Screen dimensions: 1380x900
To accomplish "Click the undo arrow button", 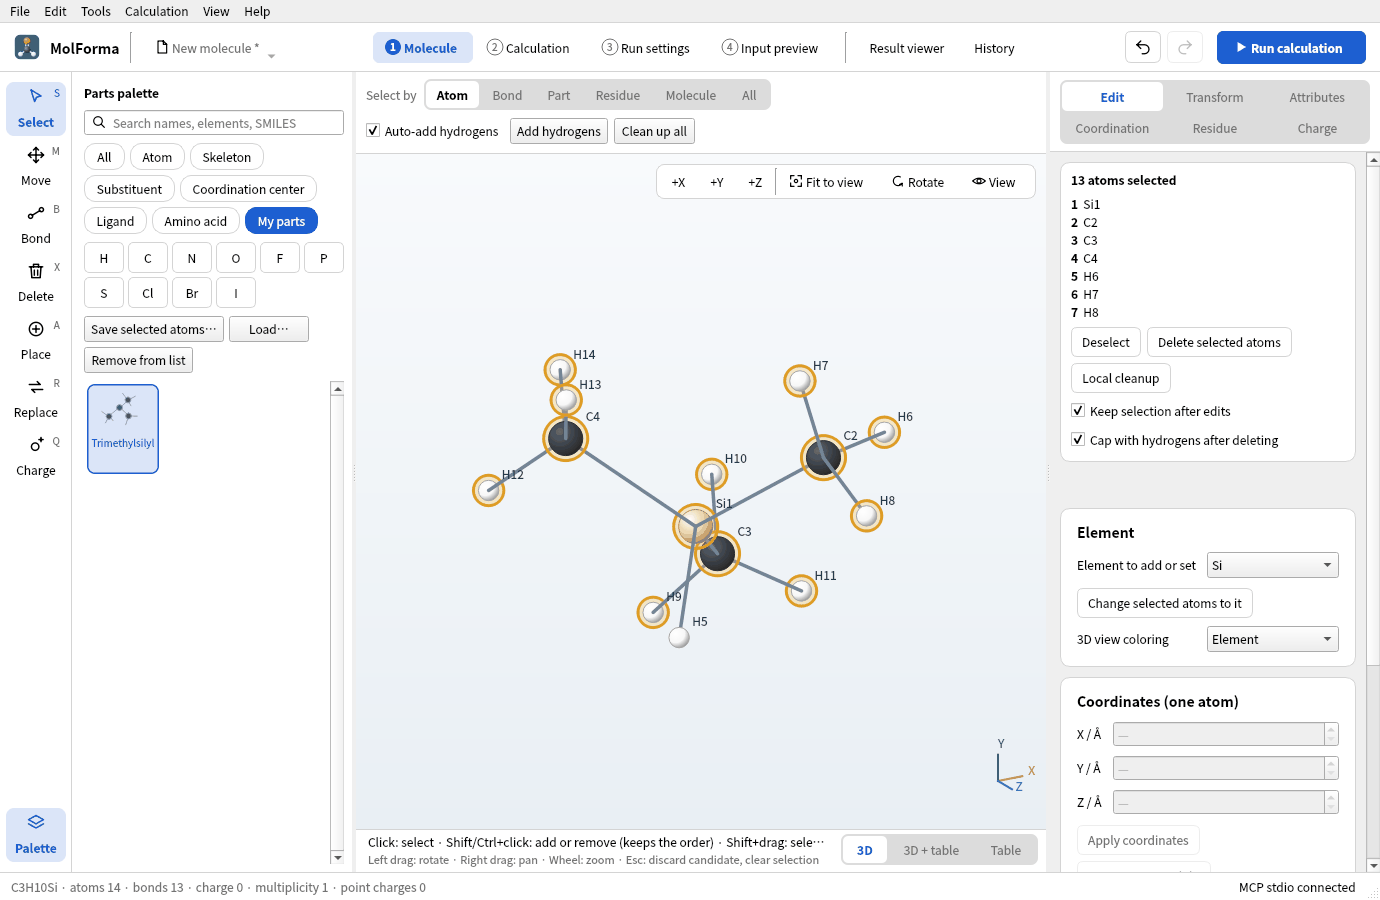I will tap(1143, 47).
